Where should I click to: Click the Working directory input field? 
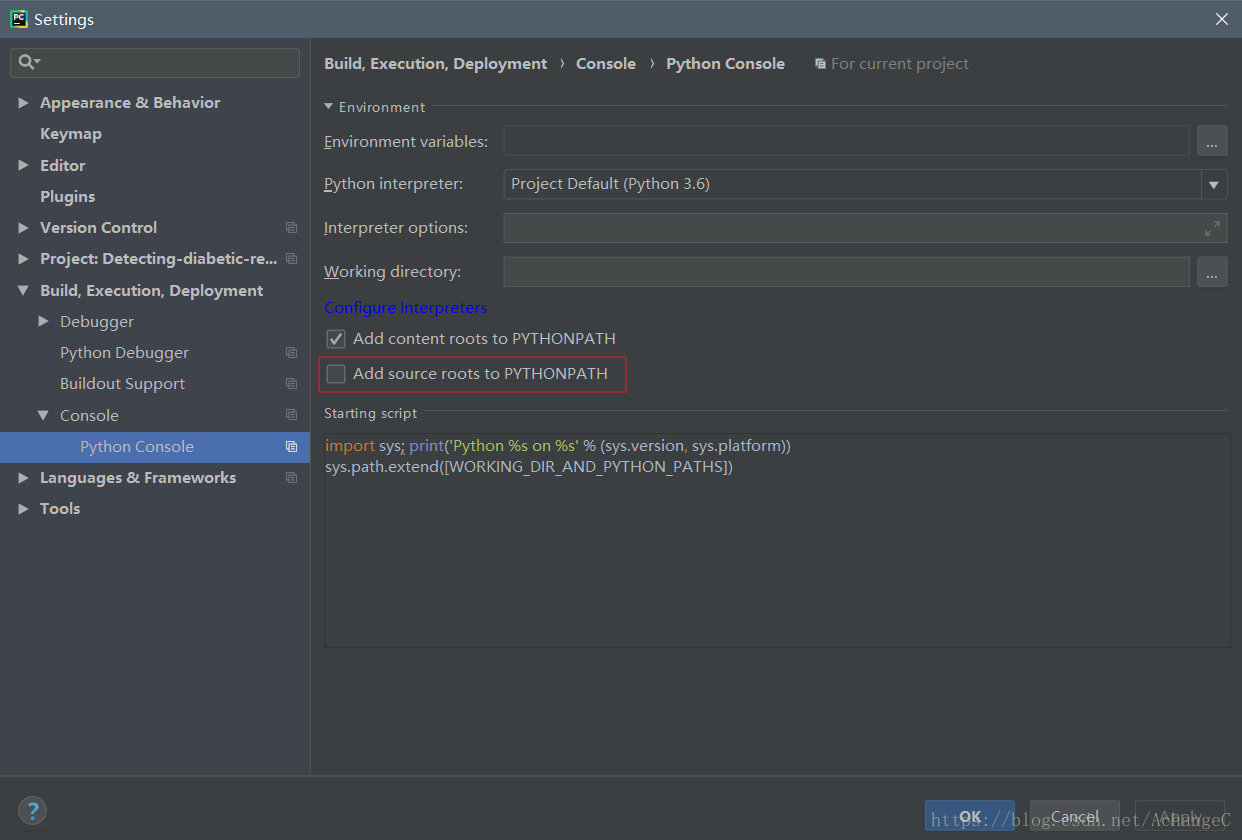click(x=847, y=272)
